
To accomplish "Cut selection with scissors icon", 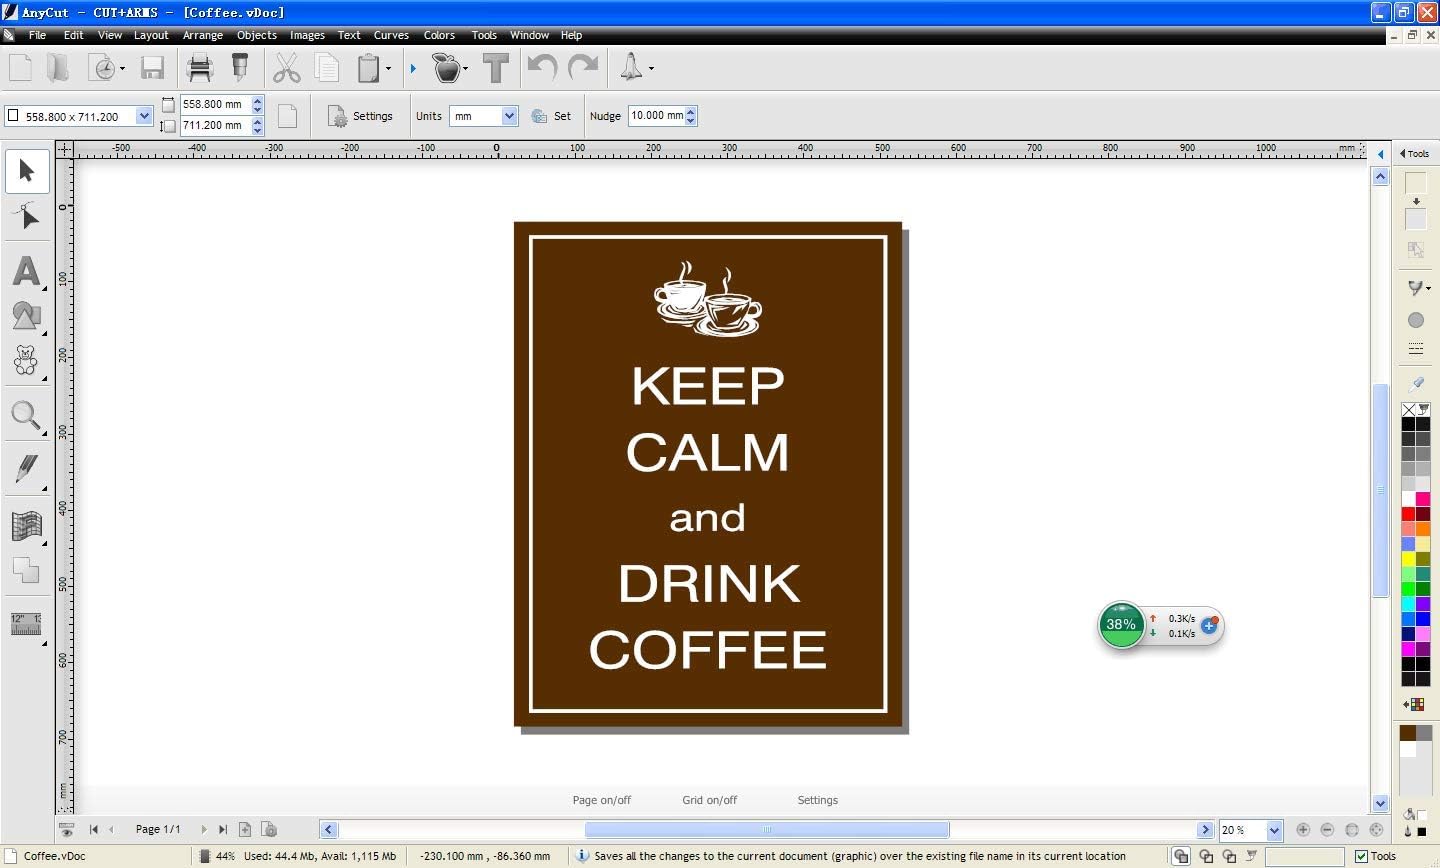I will click(287, 68).
